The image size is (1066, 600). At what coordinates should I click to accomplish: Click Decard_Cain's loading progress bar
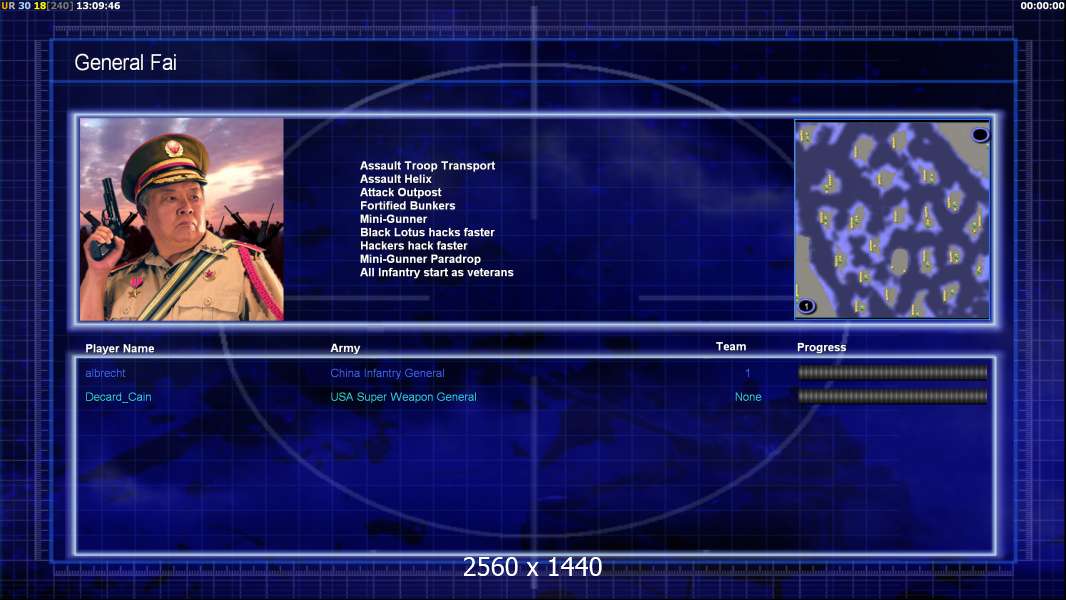[x=892, y=396]
